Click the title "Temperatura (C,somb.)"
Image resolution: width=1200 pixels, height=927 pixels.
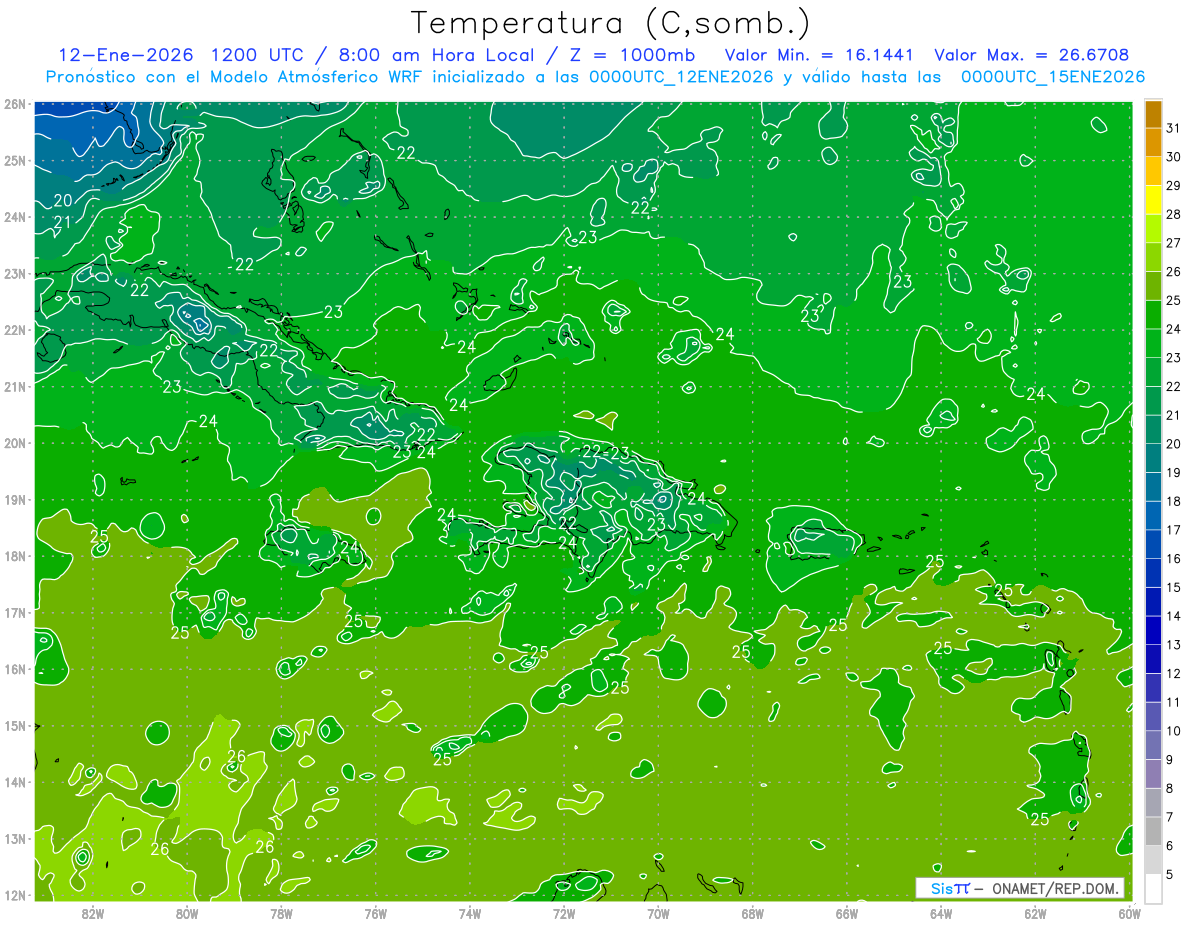click(x=610, y=22)
